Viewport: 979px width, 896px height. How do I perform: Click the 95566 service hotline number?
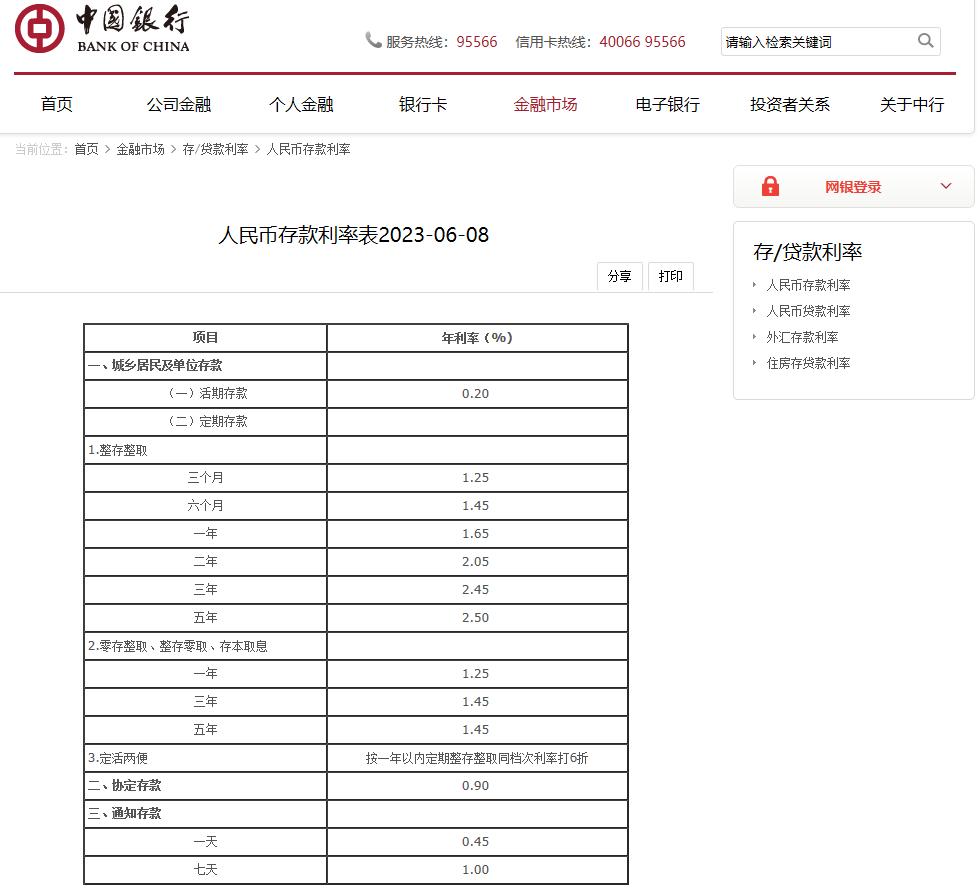tap(477, 41)
